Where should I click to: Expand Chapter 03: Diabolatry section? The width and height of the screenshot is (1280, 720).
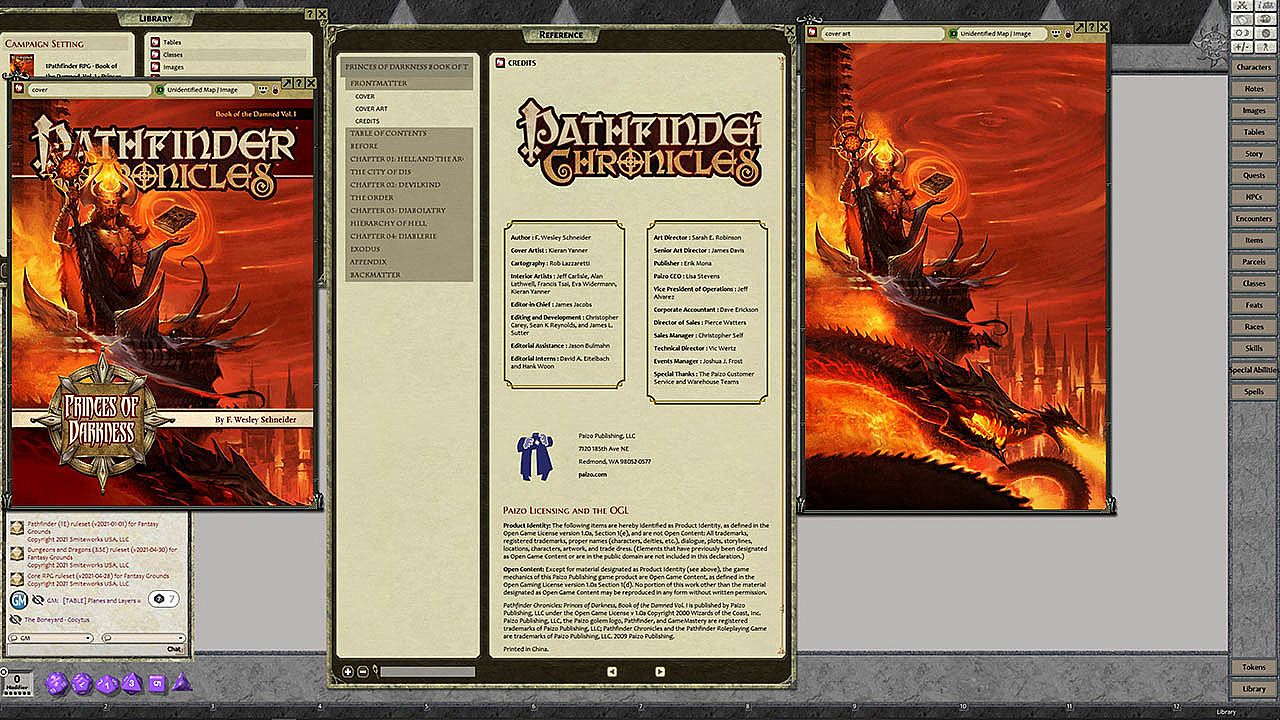pos(409,210)
